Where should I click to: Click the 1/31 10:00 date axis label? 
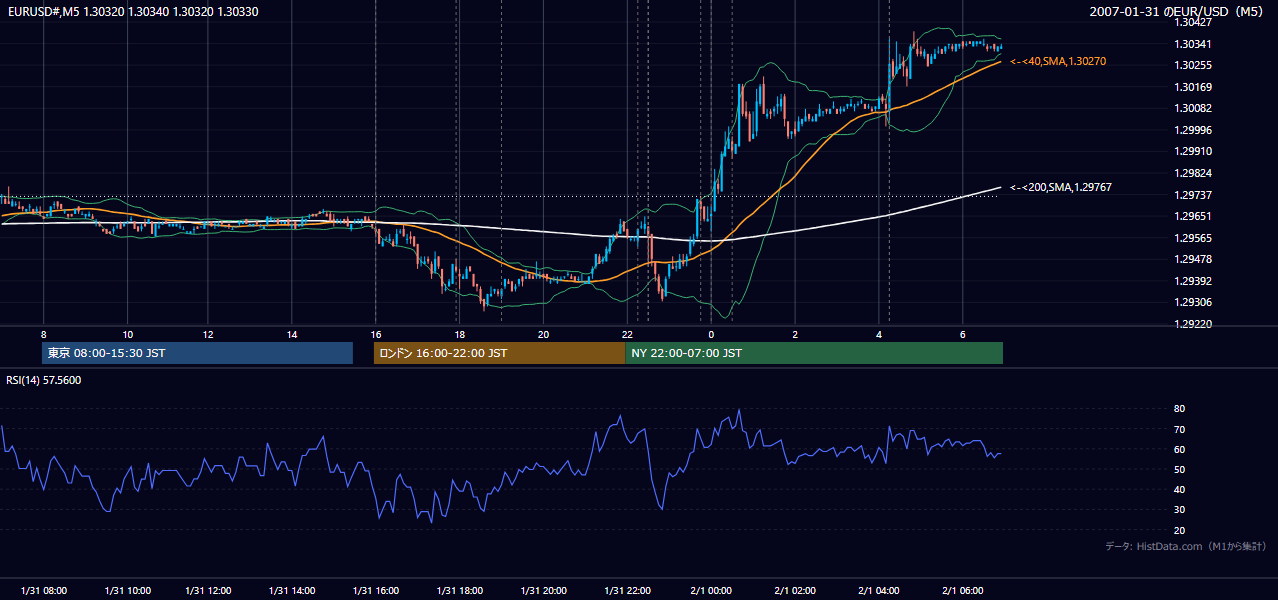point(127,591)
